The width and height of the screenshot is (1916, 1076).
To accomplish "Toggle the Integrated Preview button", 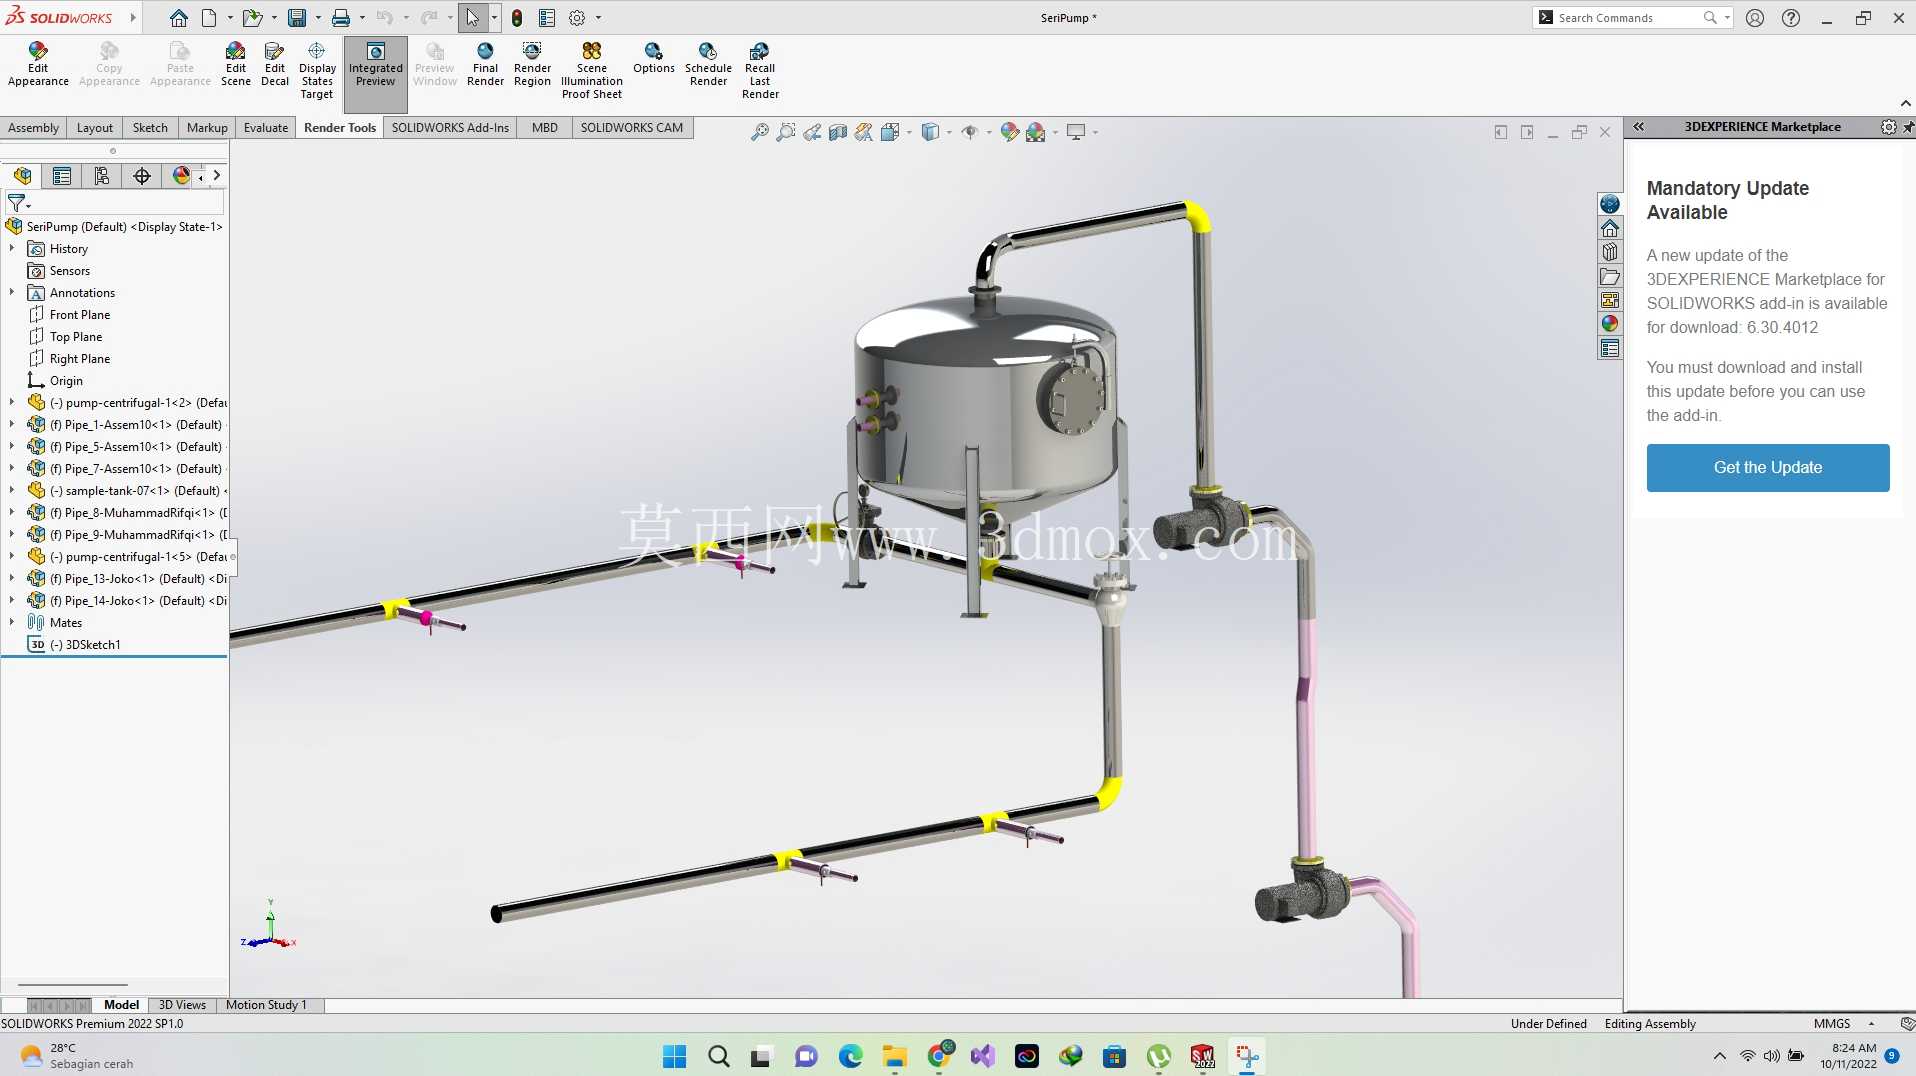I will [x=375, y=65].
